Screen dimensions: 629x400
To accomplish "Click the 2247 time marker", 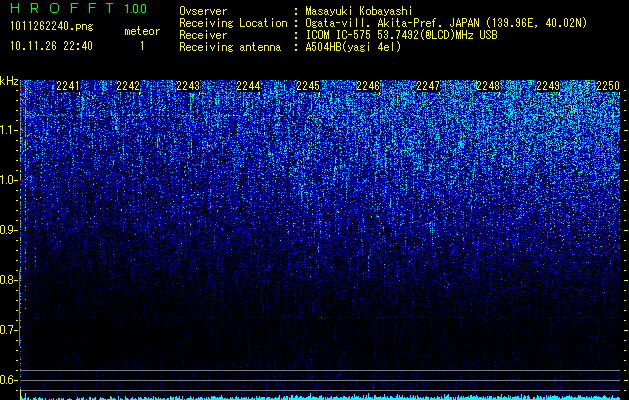I will tap(428, 85).
